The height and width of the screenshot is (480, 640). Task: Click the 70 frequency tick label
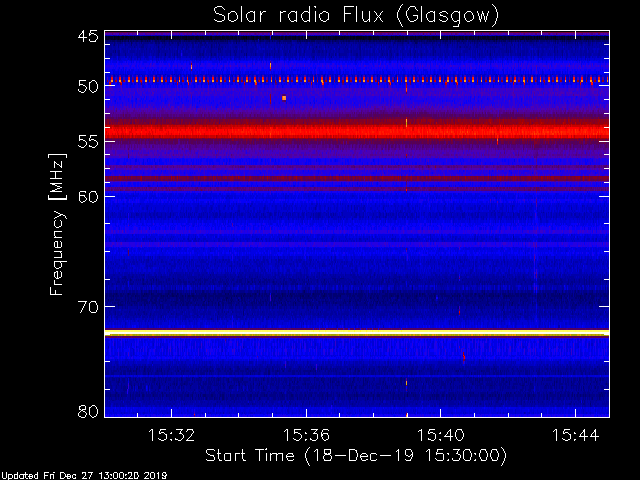coord(88,307)
